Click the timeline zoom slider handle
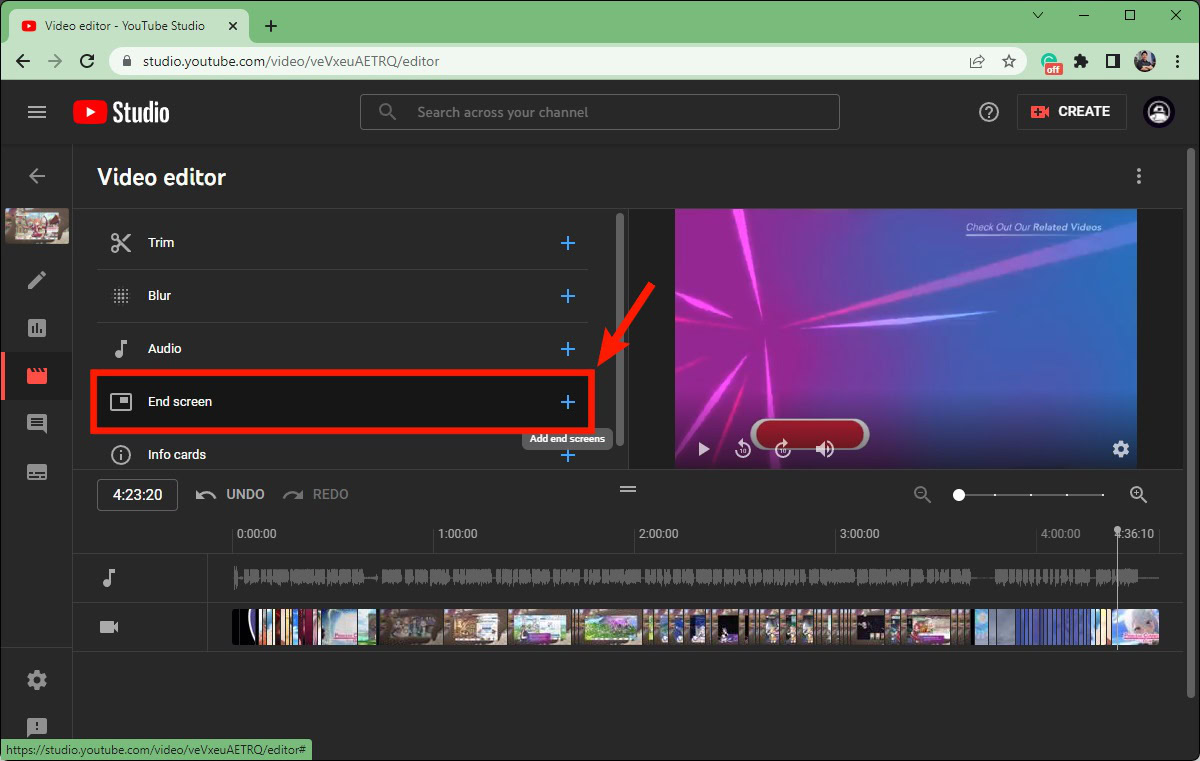Image resolution: width=1200 pixels, height=761 pixels. tap(959, 495)
